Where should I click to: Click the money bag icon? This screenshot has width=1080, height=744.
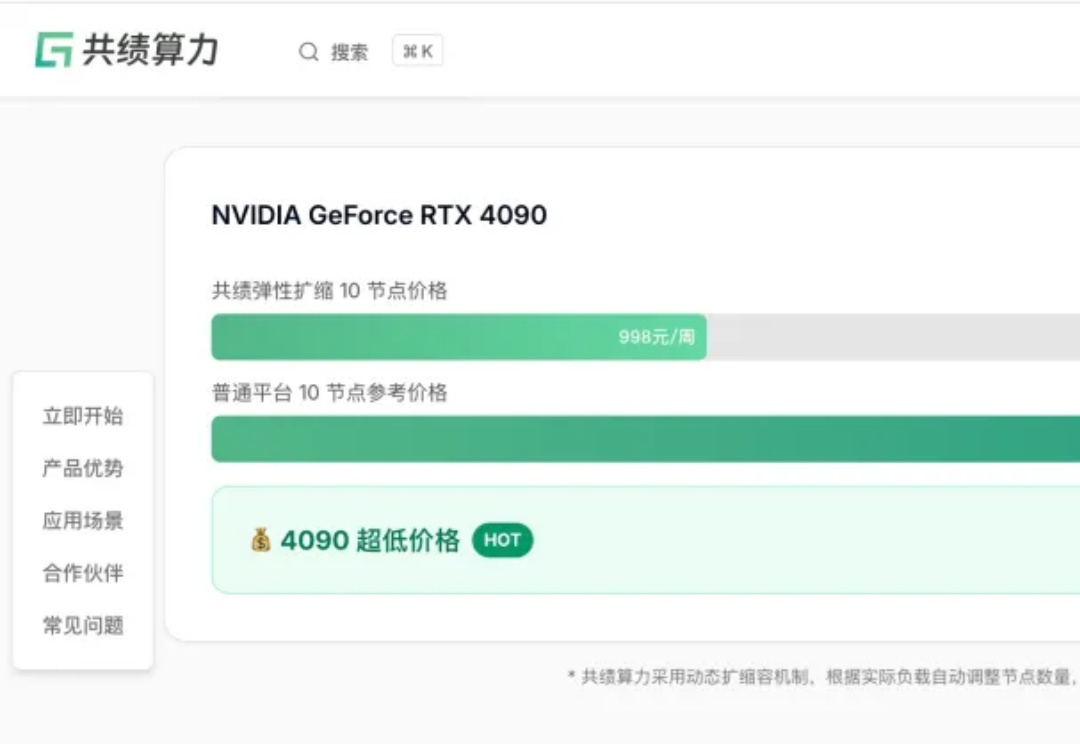click(260, 540)
